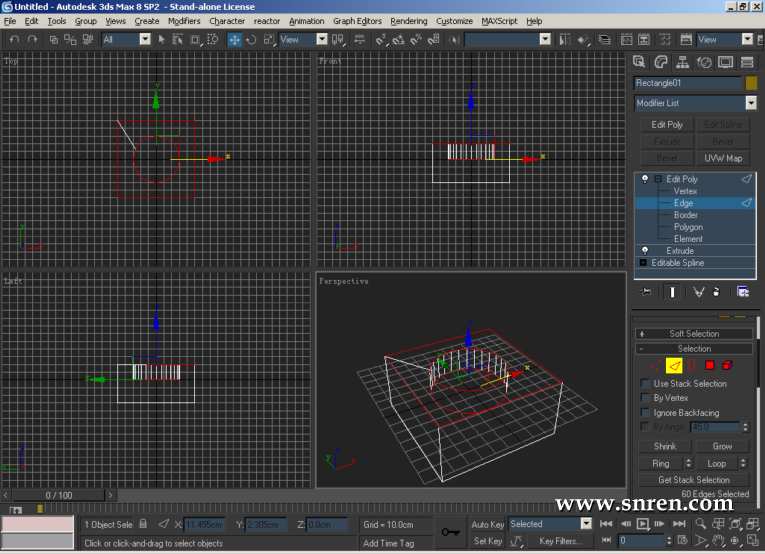Toggle the 3D Snaps tool
Image resolution: width=765 pixels, height=554 pixels.
(x=381, y=40)
